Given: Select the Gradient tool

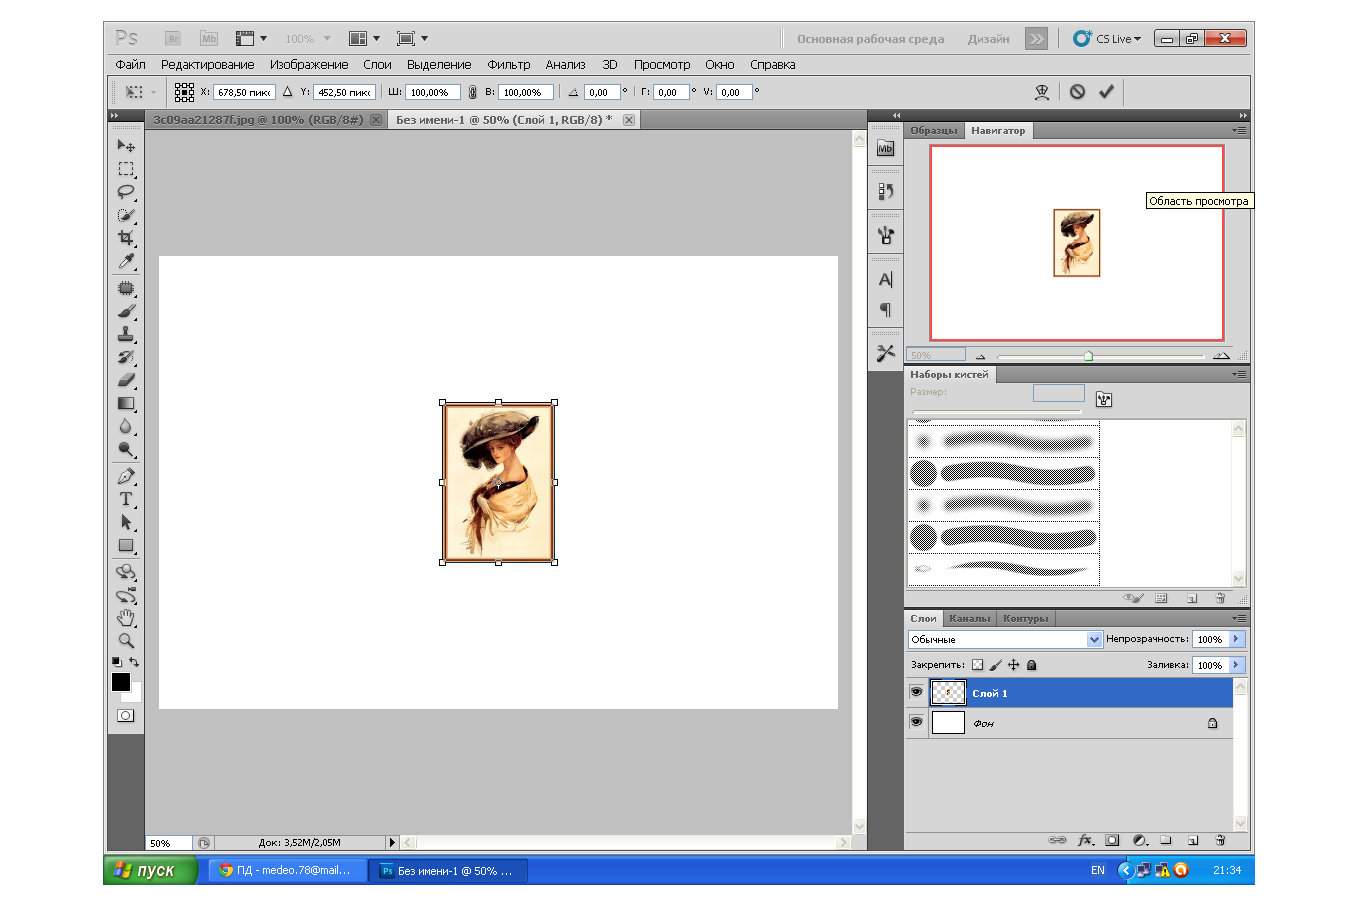Looking at the screenshot, I should 126,404.
